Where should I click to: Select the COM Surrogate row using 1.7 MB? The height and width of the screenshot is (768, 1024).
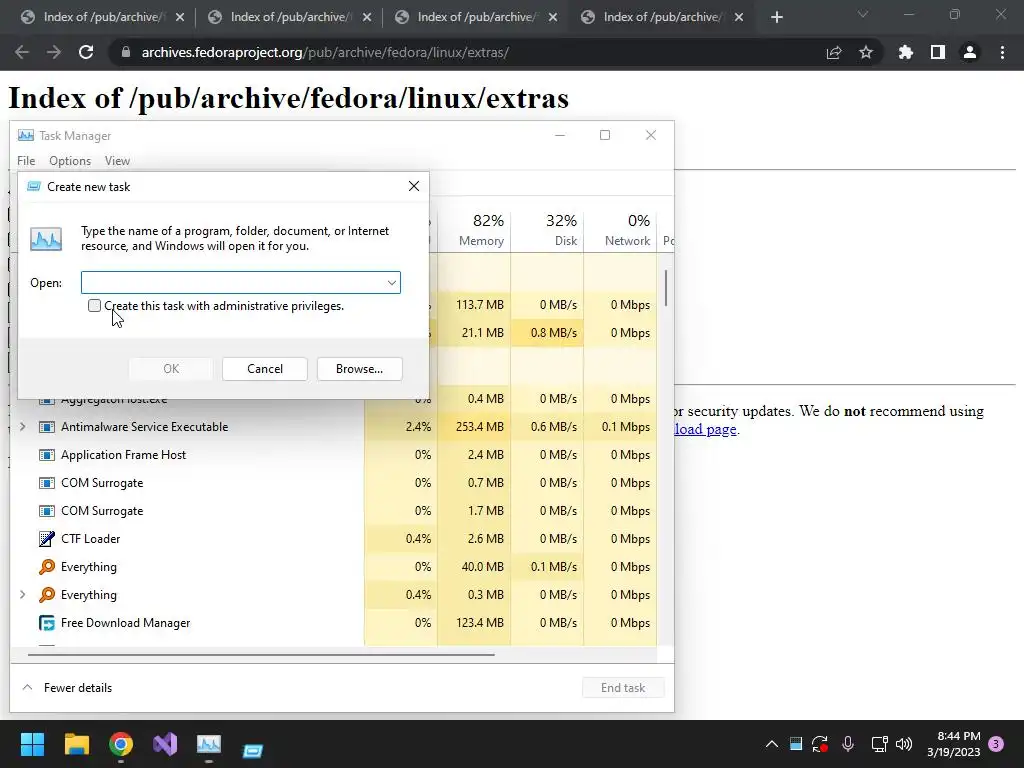point(333,511)
